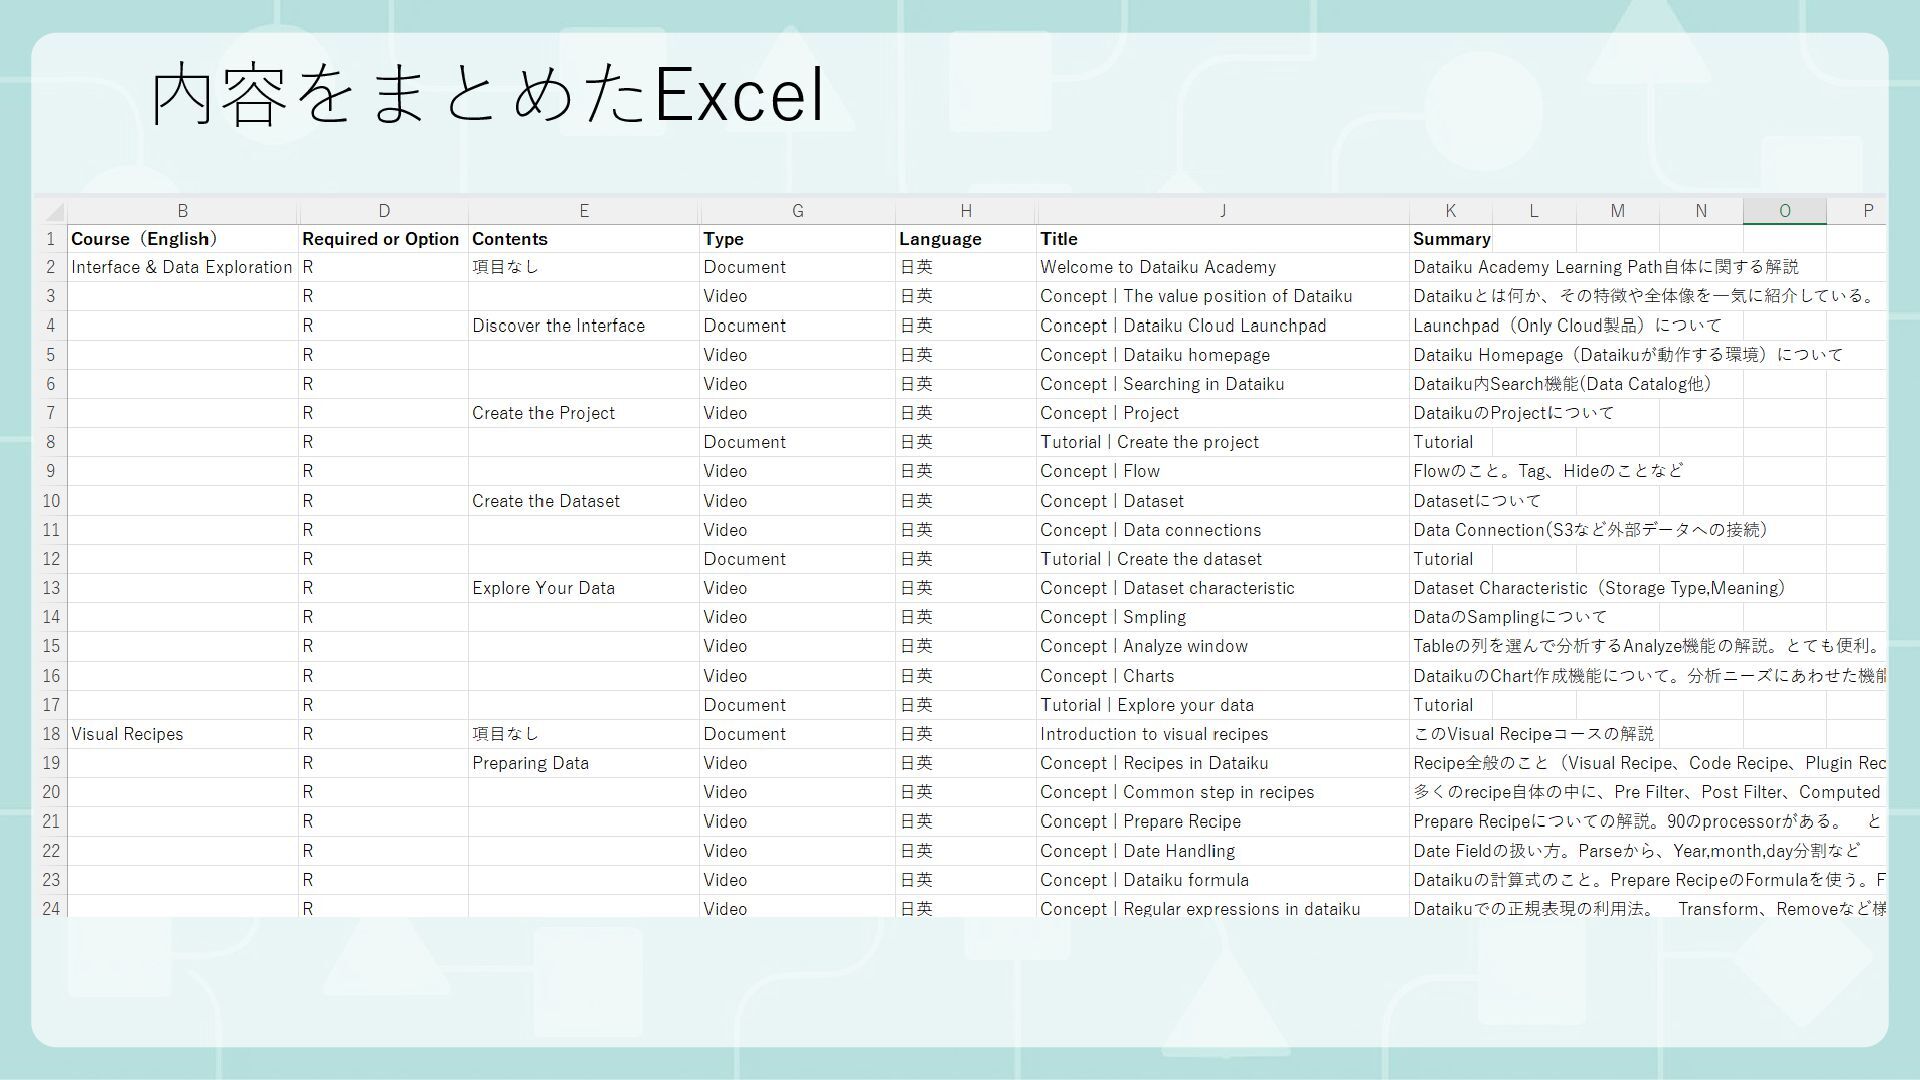
Task: Click the 'Required or Option' header cell
Action: pyautogui.click(x=384, y=239)
